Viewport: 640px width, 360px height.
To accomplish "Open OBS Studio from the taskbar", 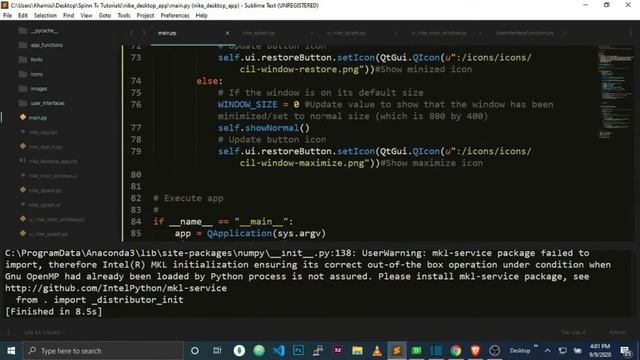I will click(495, 351).
